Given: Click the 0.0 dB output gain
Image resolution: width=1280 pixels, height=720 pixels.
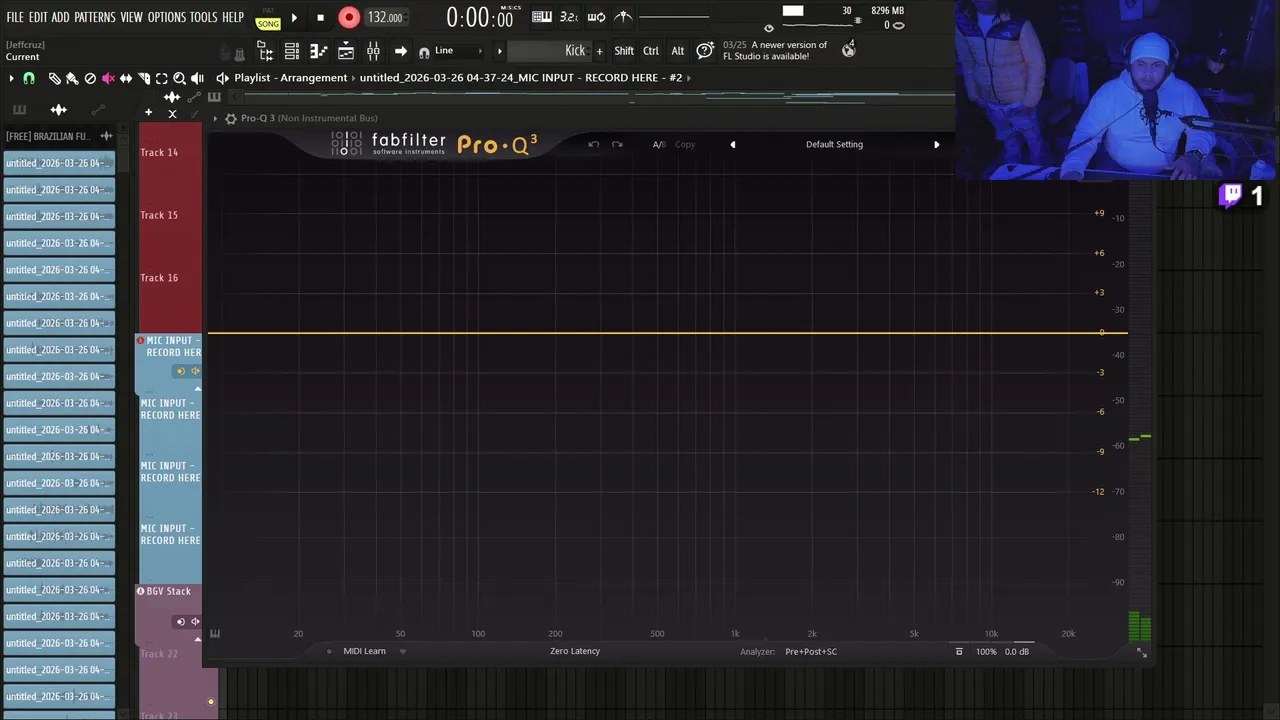Looking at the screenshot, I should (x=1017, y=651).
